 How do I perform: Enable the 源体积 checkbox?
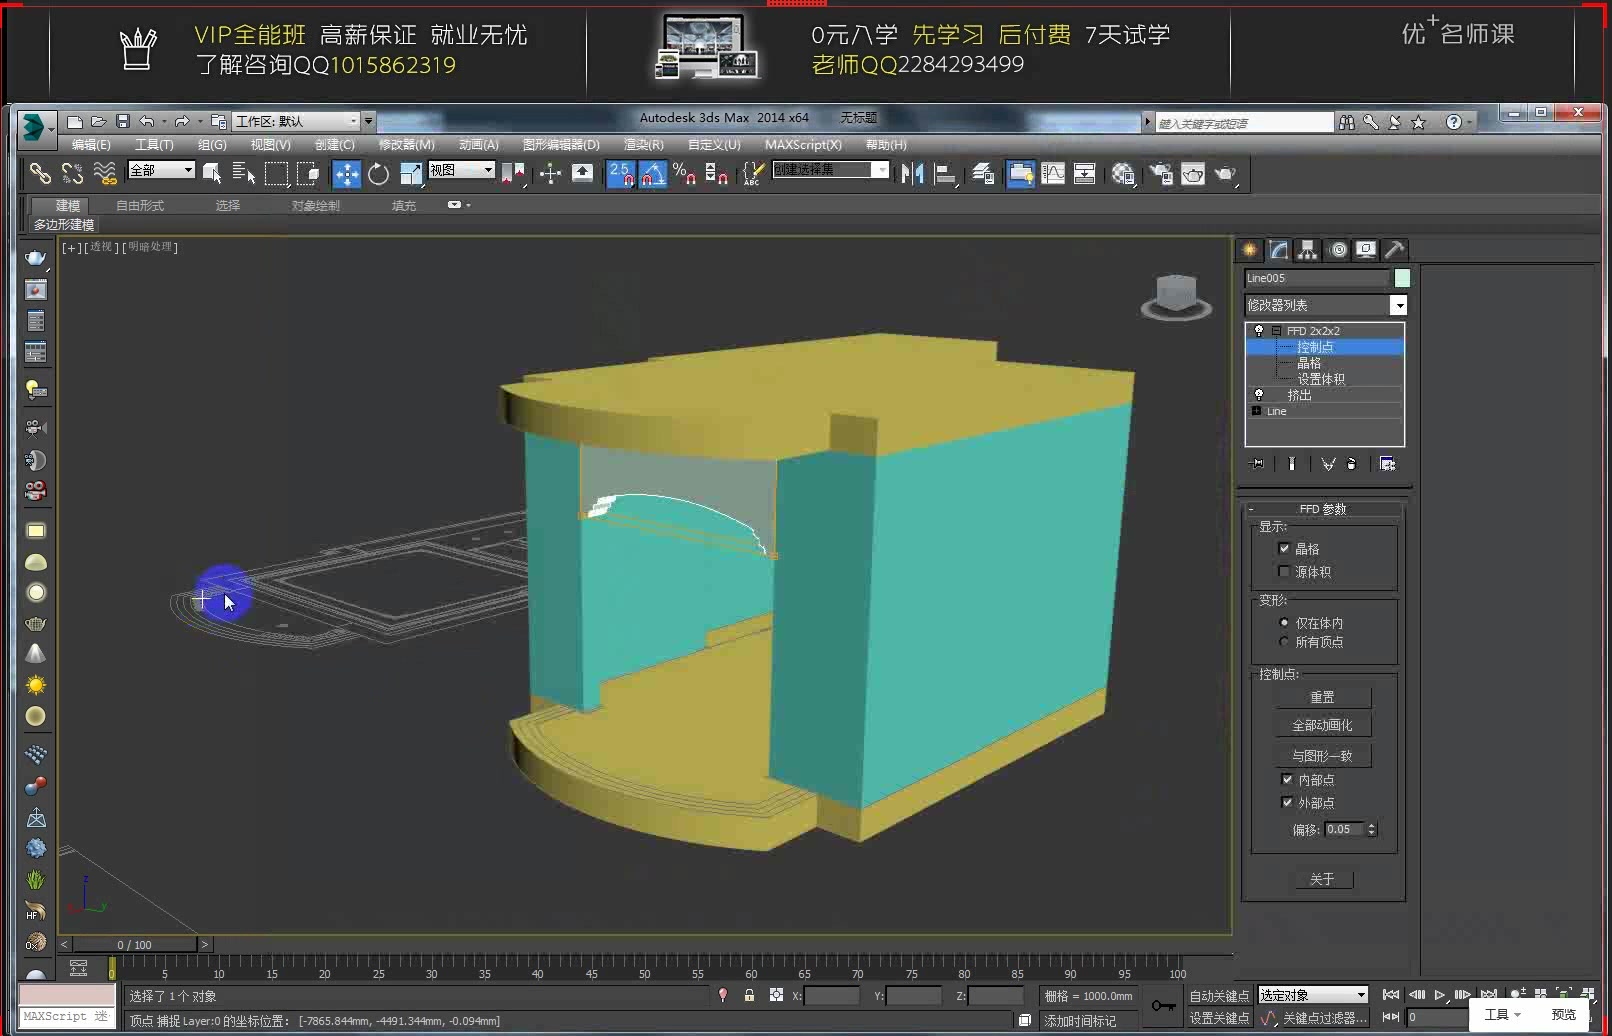[1284, 570]
